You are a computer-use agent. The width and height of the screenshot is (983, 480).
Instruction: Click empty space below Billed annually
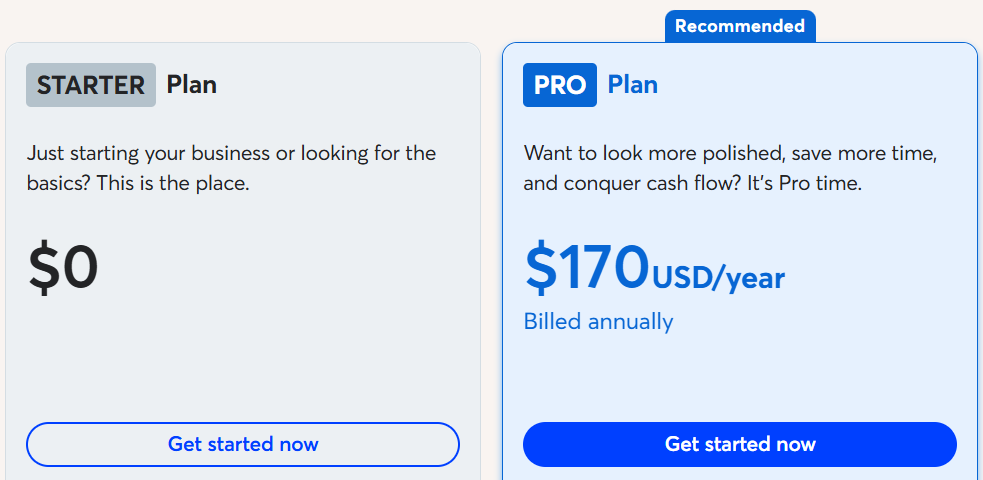coord(740,375)
